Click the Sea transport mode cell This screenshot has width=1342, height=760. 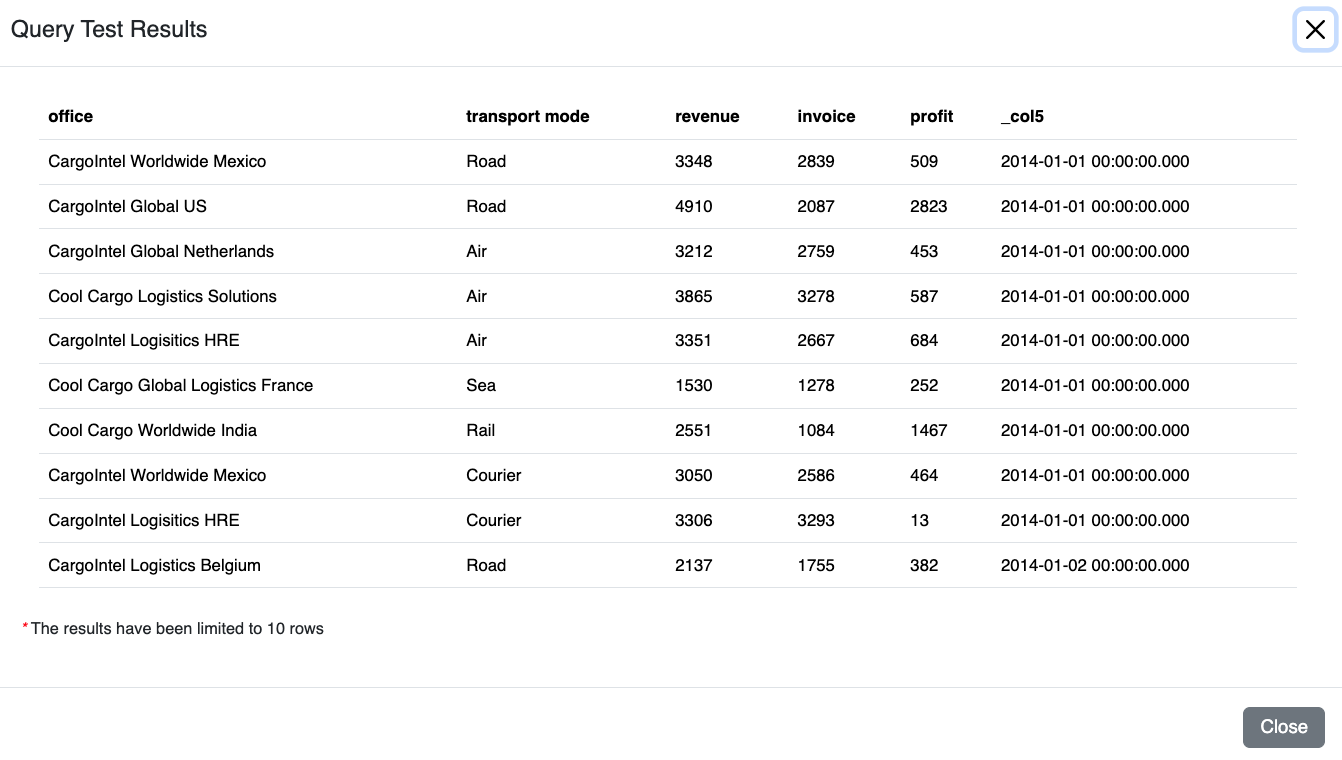481,385
